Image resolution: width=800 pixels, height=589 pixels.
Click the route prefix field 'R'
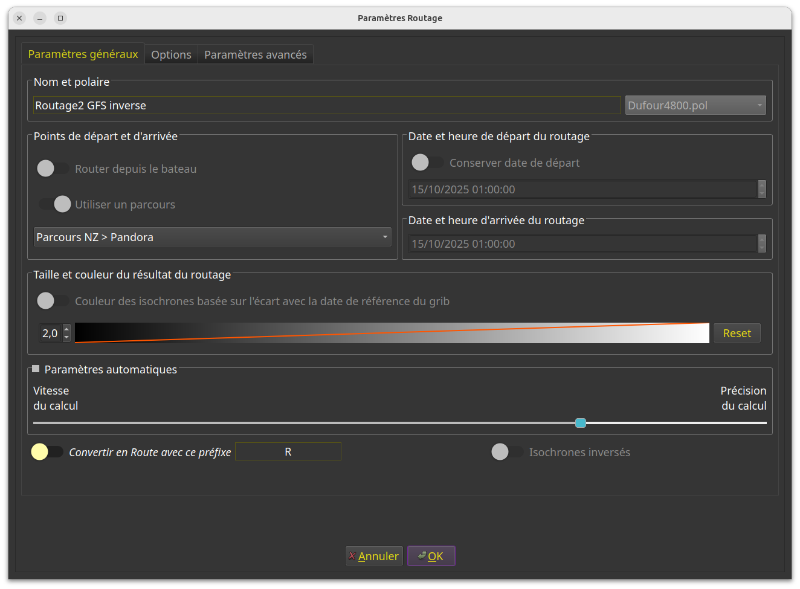point(288,452)
